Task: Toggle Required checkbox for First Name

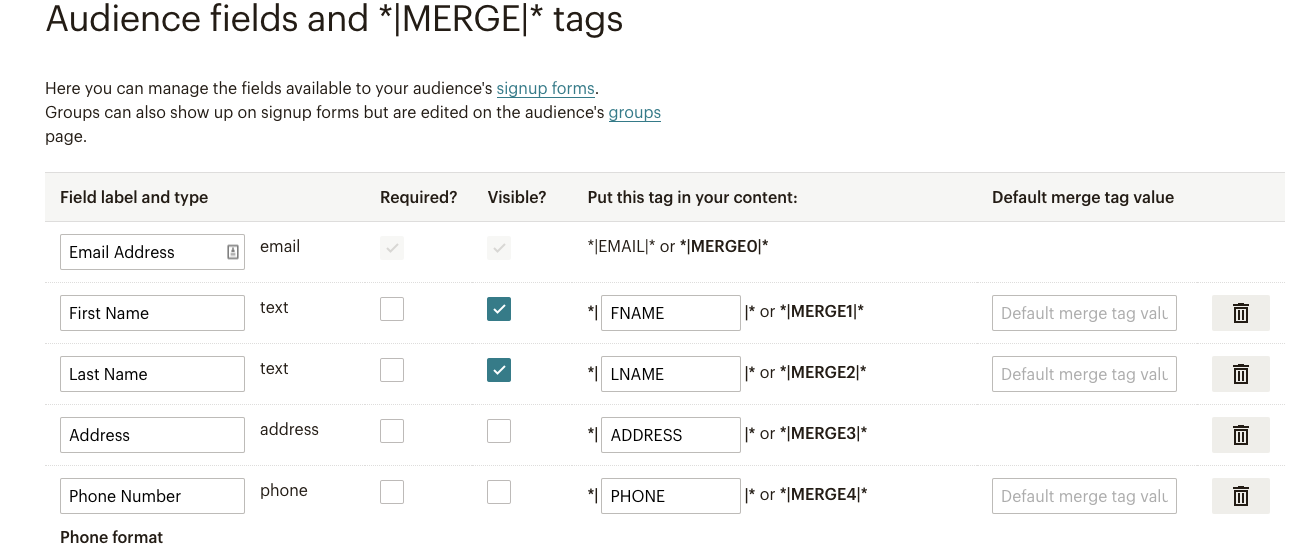Action: coord(392,309)
